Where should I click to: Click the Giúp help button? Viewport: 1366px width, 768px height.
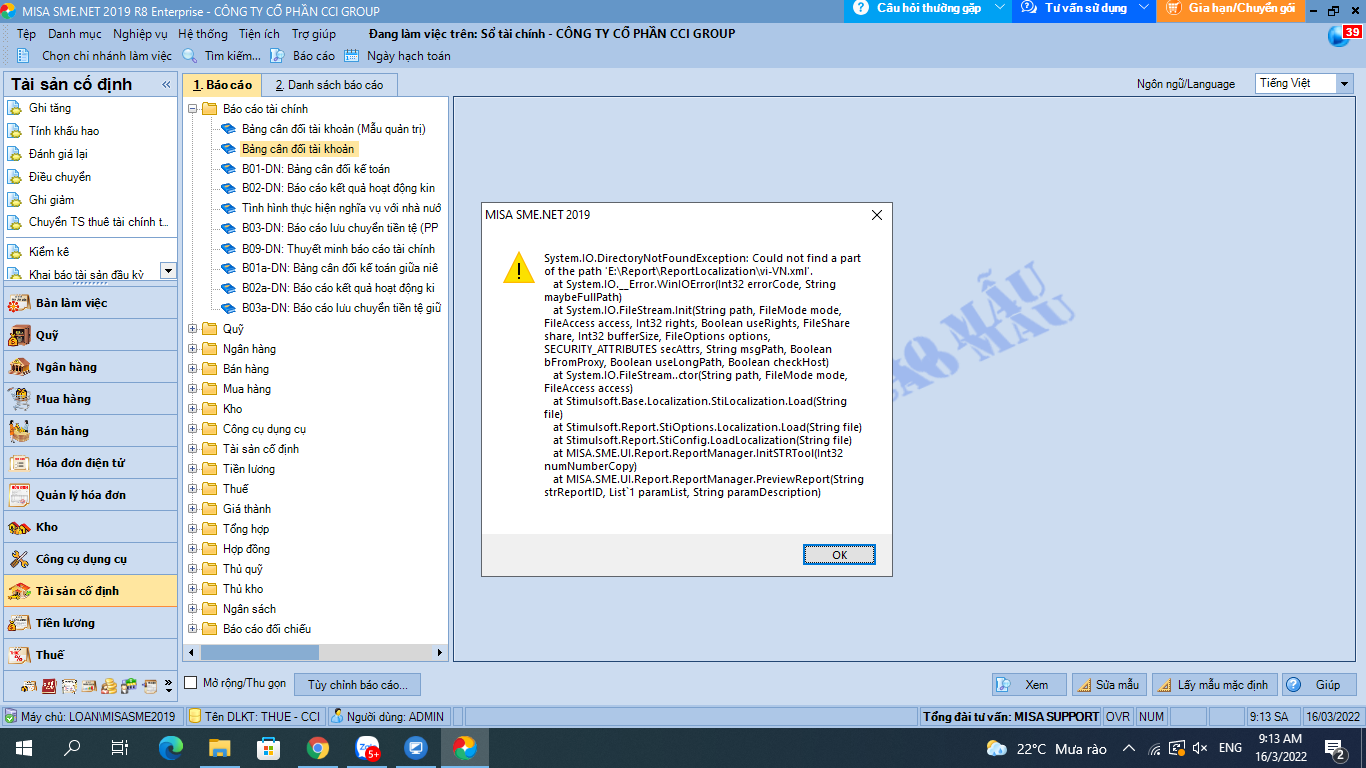pyautogui.click(x=1319, y=685)
